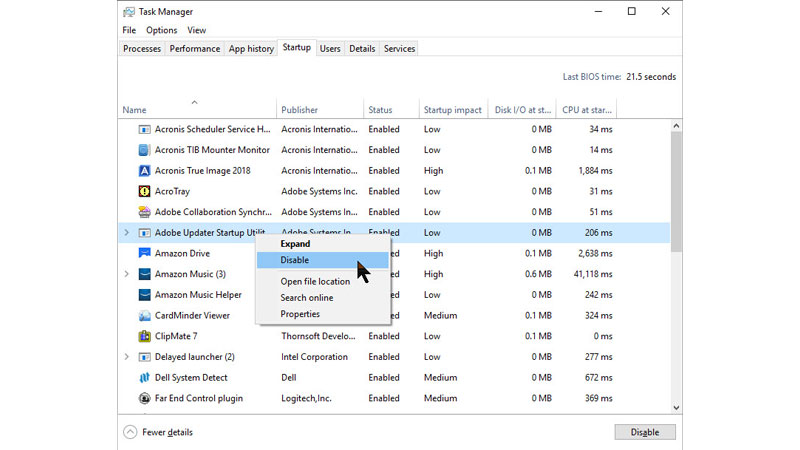The width and height of the screenshot is (800, 450).
Task: Switch to the Details tab
Action: (x=362, y=48)
